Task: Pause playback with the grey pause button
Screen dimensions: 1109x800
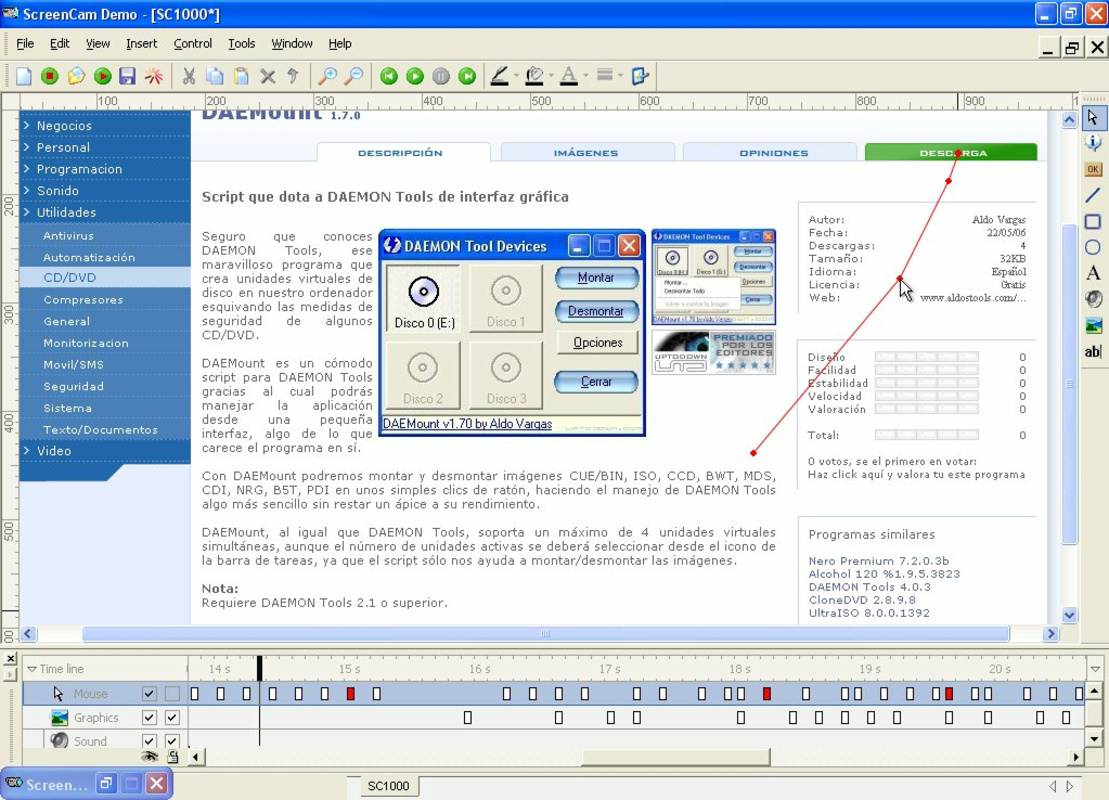Action: click(x=441, y=76)
